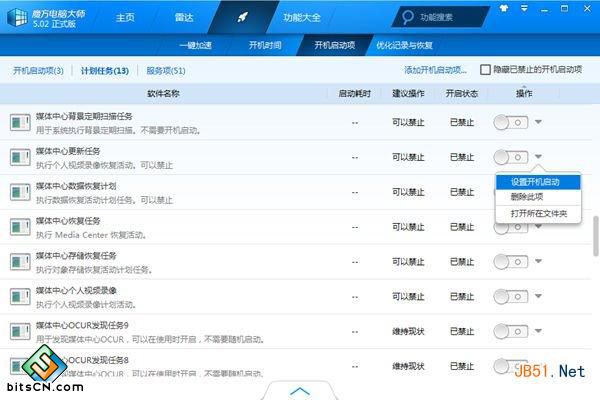The width and height of the screenshot is (600, 400).
Task: Click 维持现状 for 媒体中心OCUR发现任务9
Action: coord(408,331)
